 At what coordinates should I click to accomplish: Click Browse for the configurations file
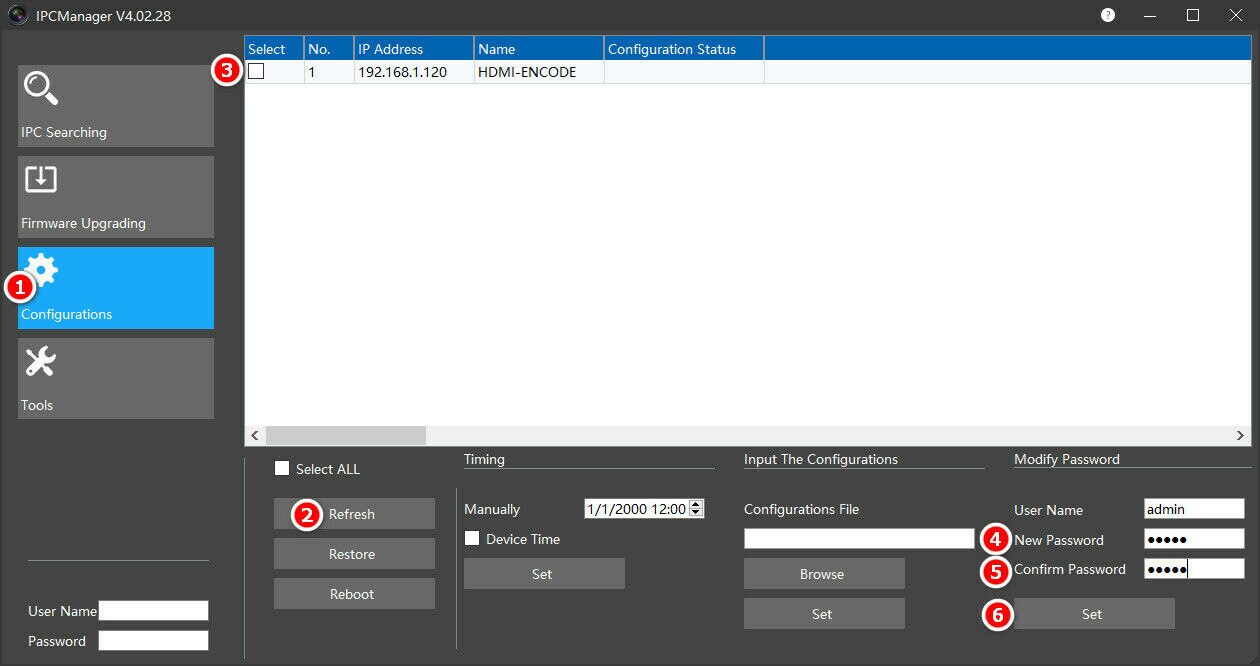824,574
